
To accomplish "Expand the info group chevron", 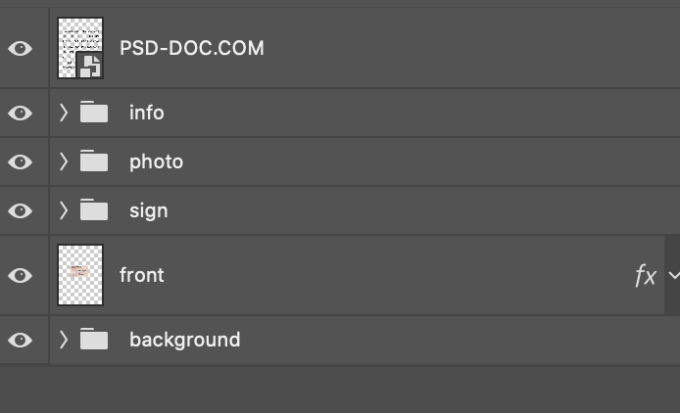I will [64, 113].
